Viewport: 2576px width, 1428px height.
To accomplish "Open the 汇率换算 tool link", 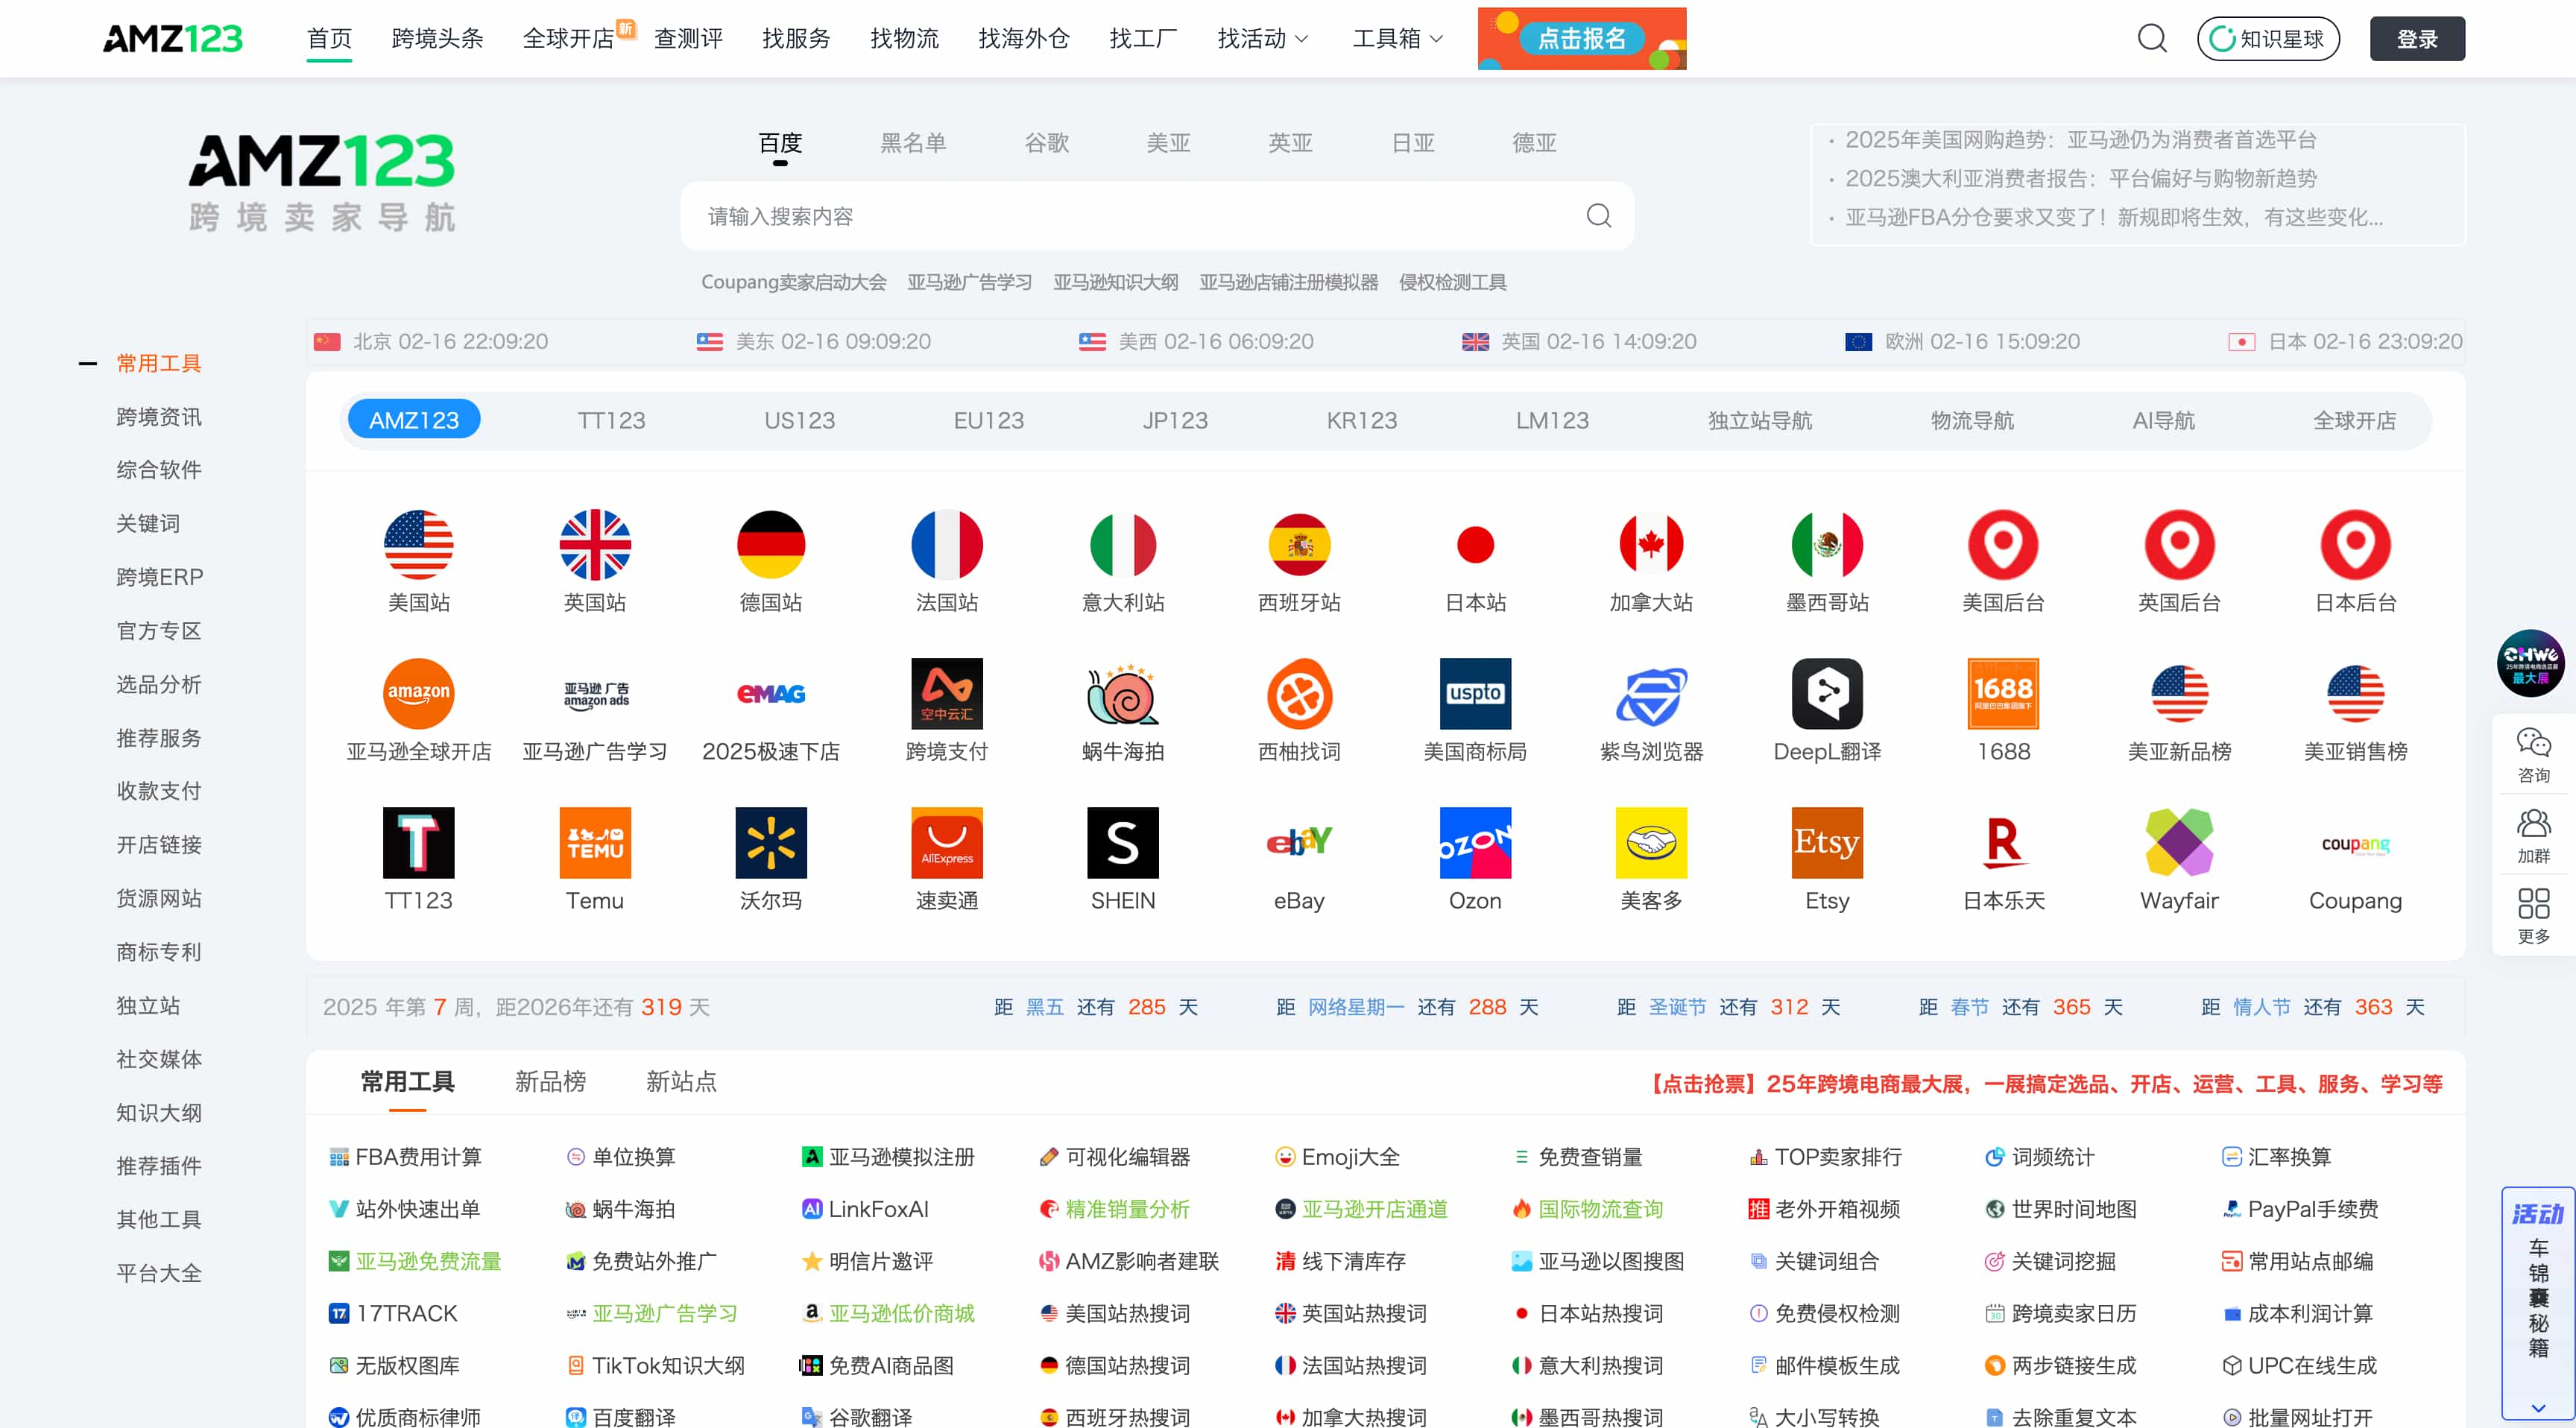I will pos(2275,1156).
